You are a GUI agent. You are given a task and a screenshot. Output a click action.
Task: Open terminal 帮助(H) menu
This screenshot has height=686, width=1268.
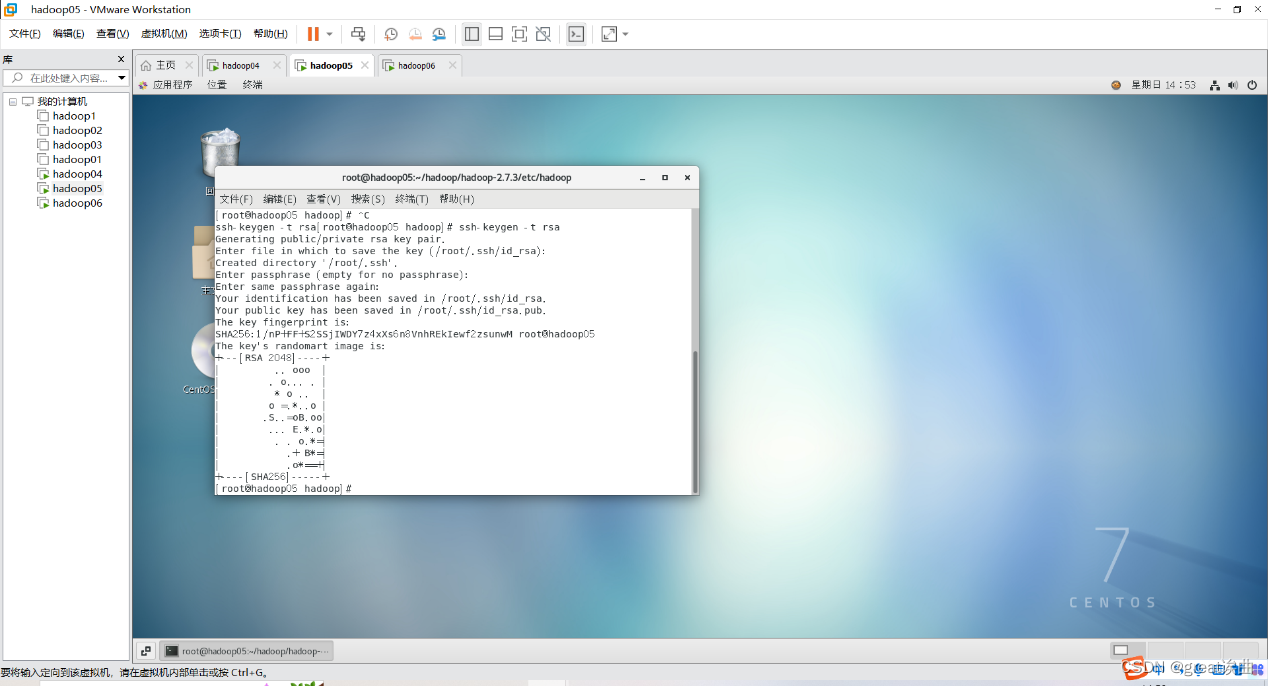click(x=457, y=199)
